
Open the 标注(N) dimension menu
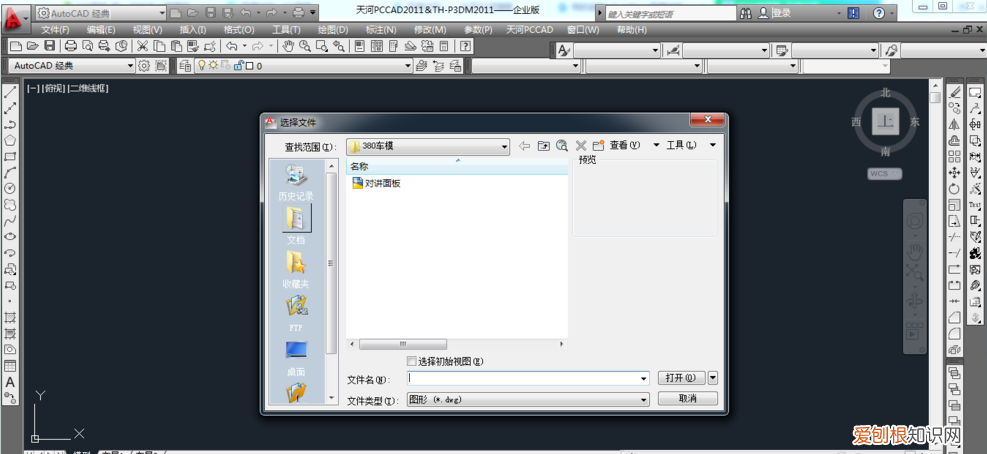coord(381,30)
